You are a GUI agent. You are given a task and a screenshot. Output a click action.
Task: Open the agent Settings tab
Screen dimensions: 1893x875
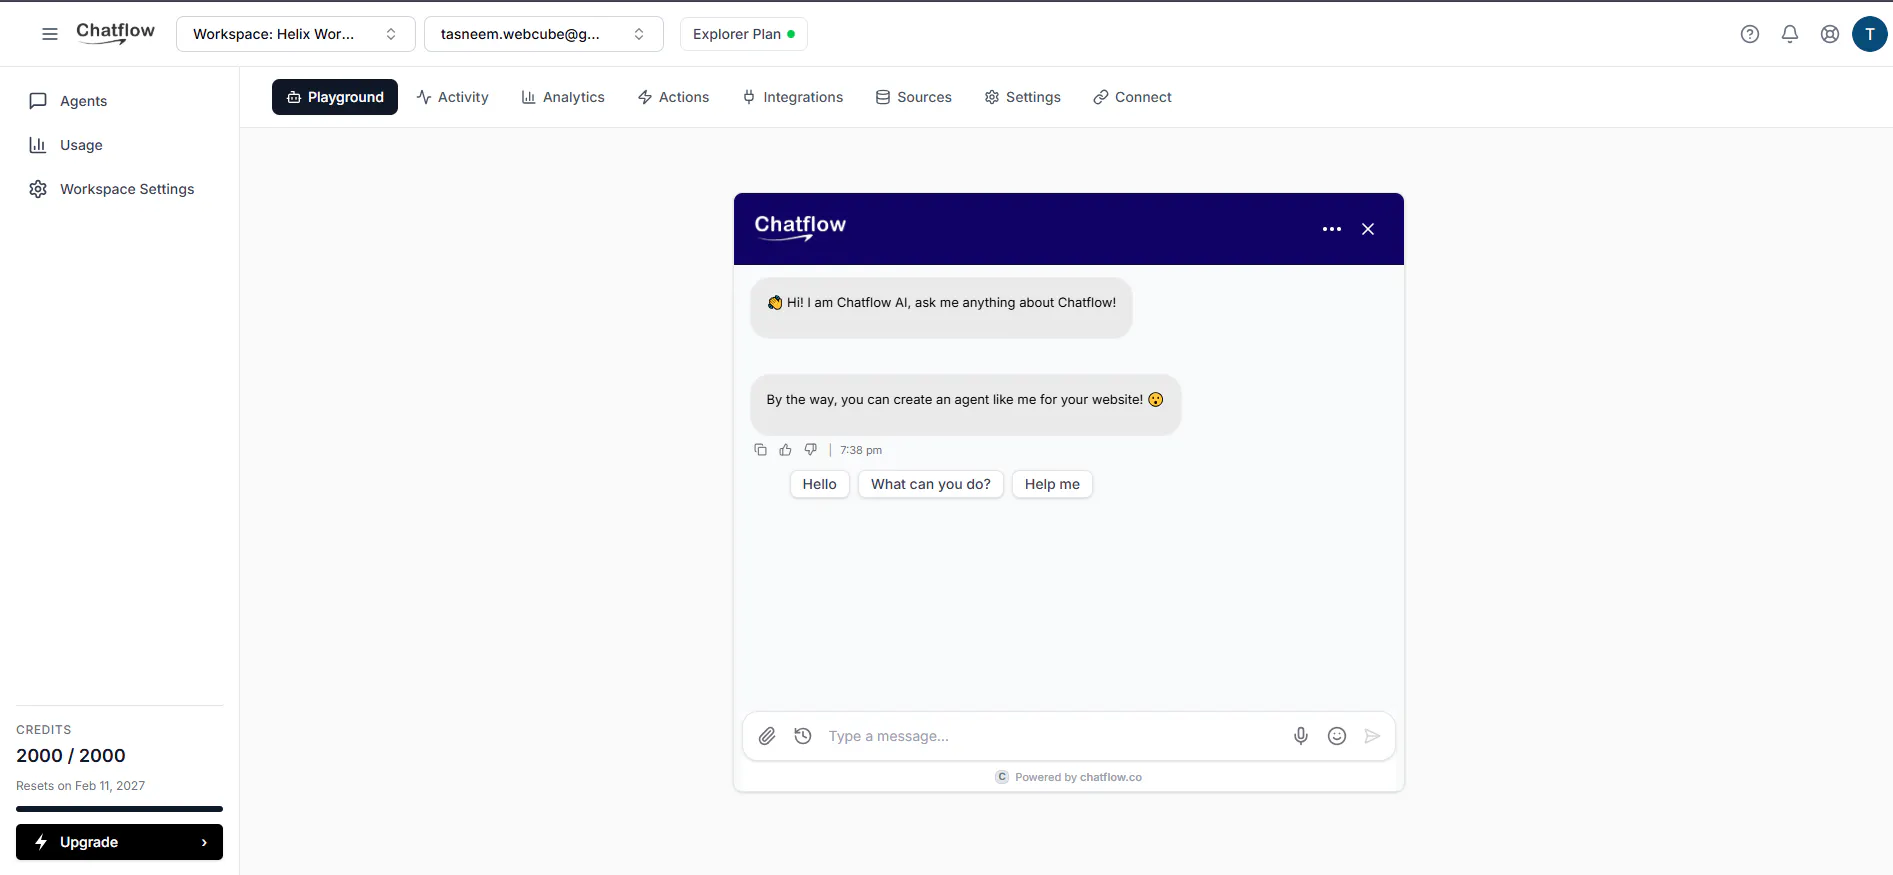tap(1023, 97)
